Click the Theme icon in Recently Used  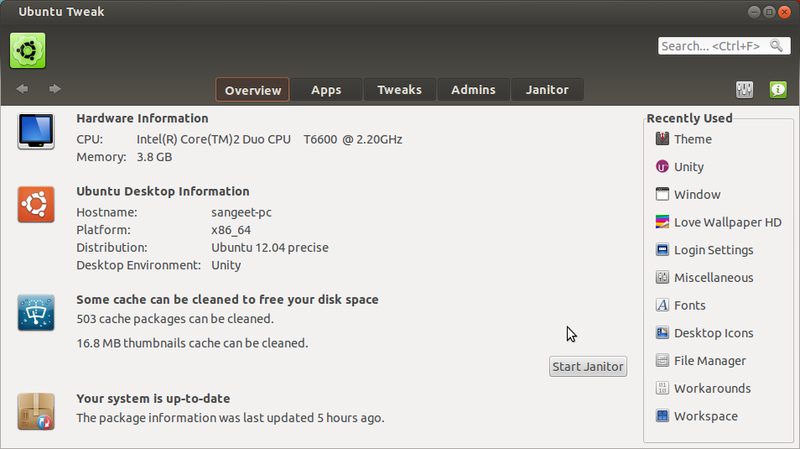(662, 139)
